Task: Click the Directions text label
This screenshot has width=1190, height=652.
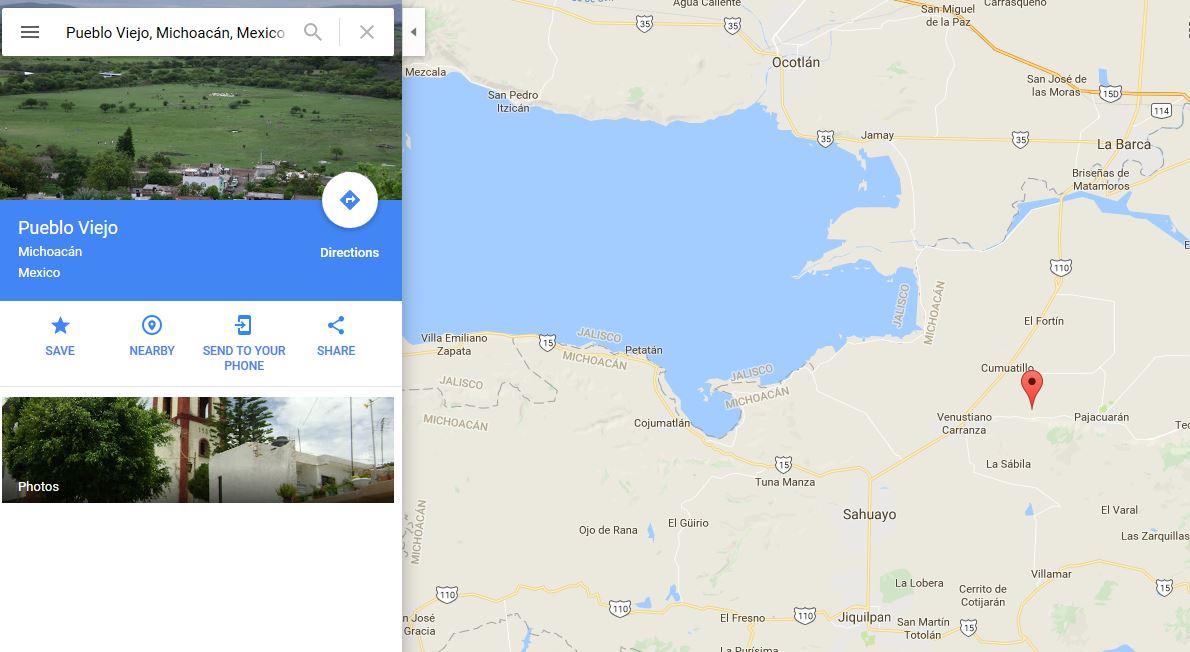Action: click(349, 253)
